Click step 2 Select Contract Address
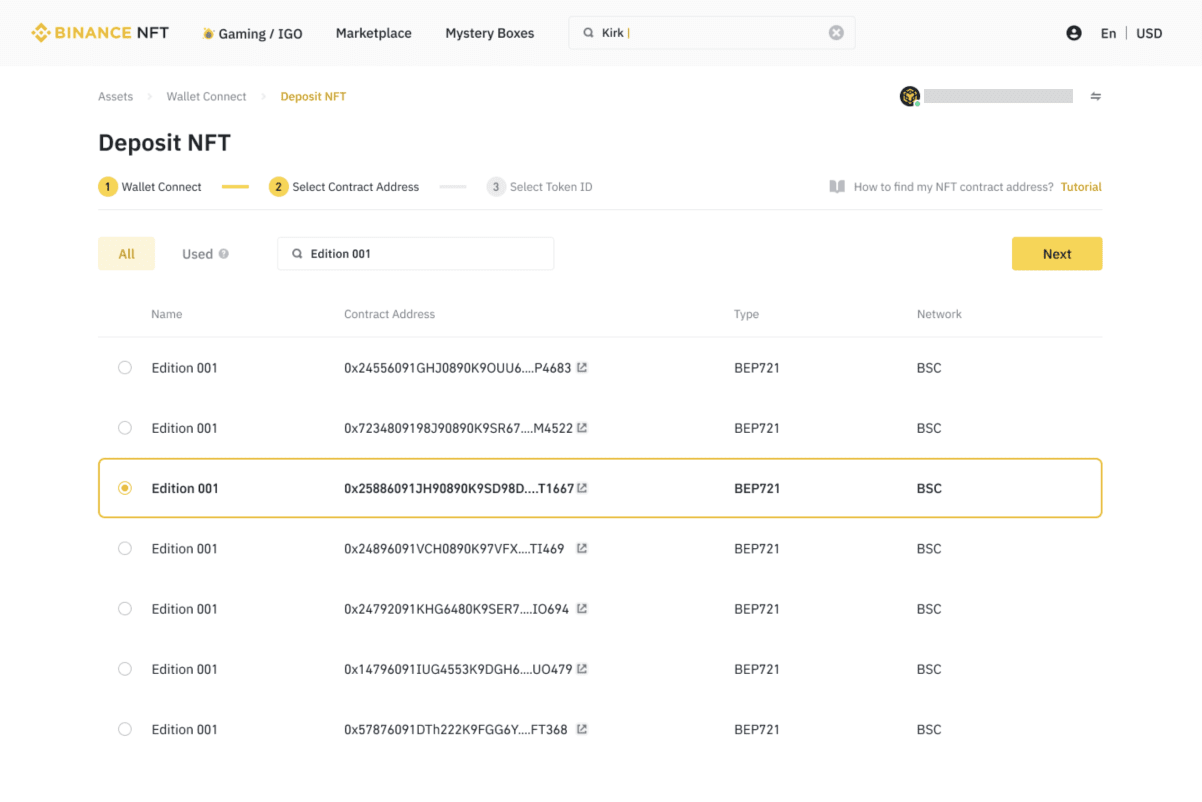The image size is (1202, 802). (x=344, y=187)
